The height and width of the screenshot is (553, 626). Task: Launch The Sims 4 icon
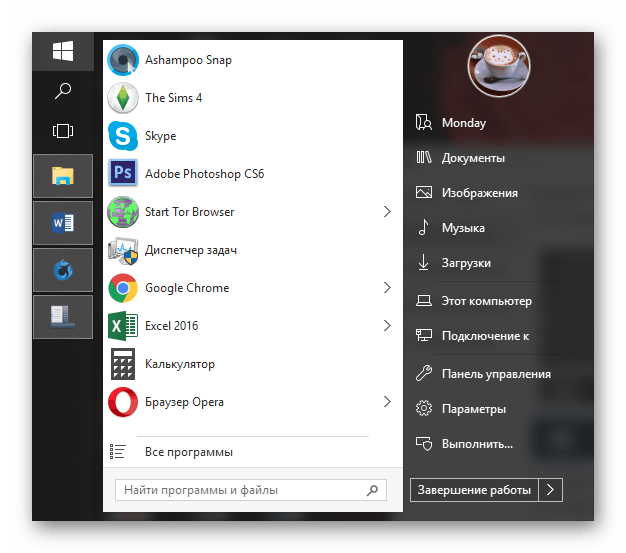point(123,98)
